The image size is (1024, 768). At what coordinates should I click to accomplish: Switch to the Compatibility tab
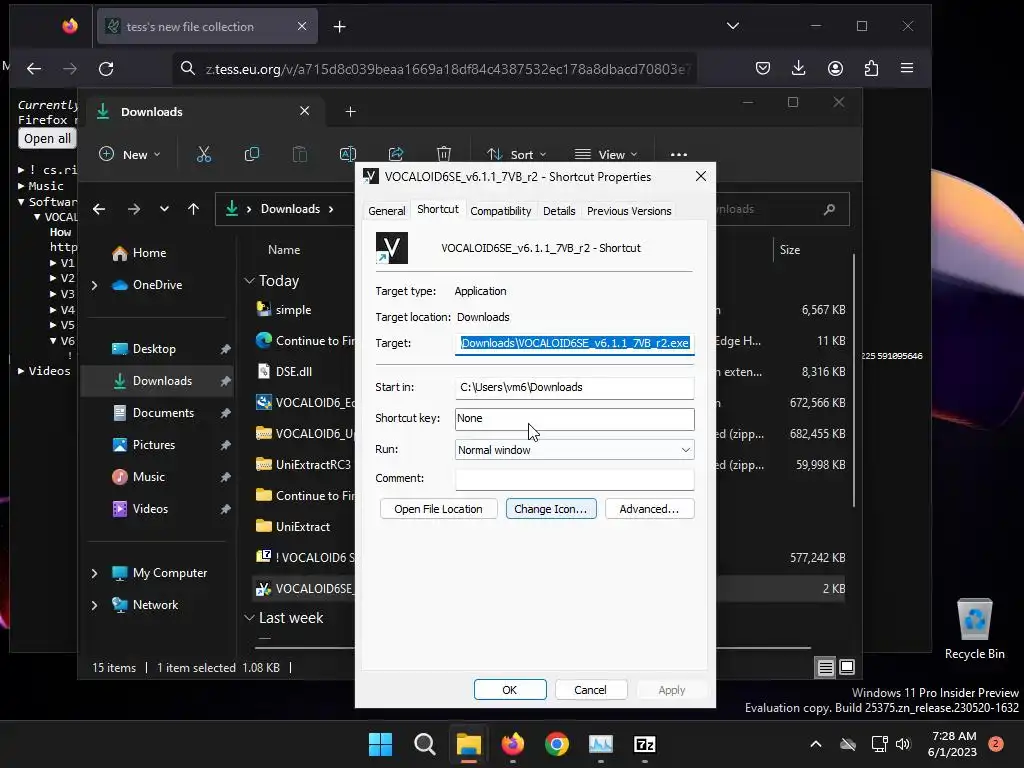point(500,211)
